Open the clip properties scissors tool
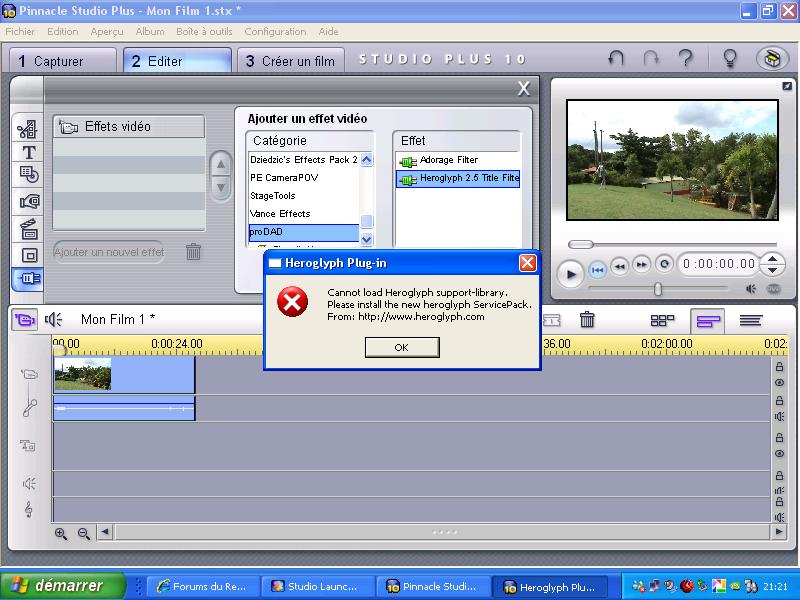This screenshot has height=600, width=800. tap(28, 129)
